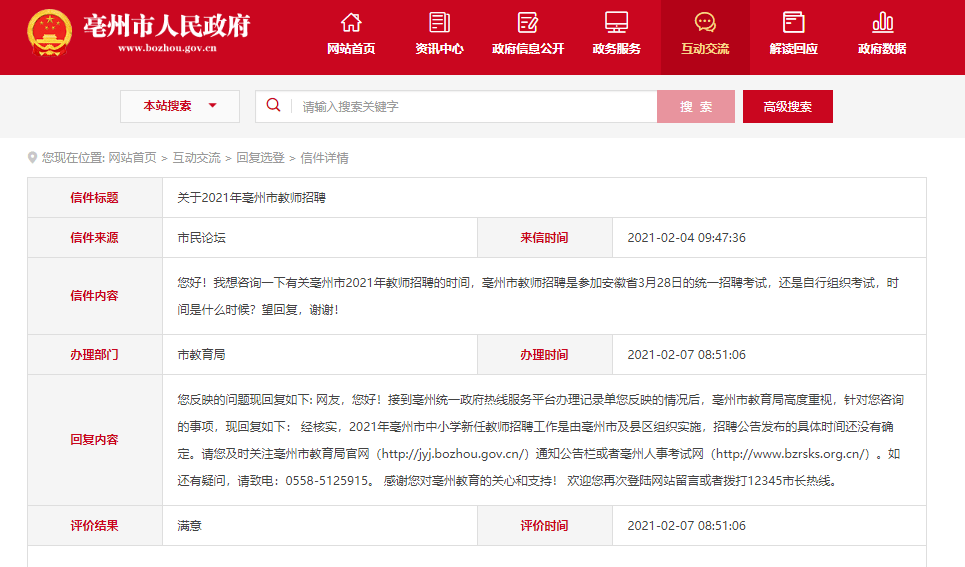Image resolution: width=965 pixels, height=567 pixels.
Task: Expand the 本站搜索 dropdown
Action: (180, 106)
